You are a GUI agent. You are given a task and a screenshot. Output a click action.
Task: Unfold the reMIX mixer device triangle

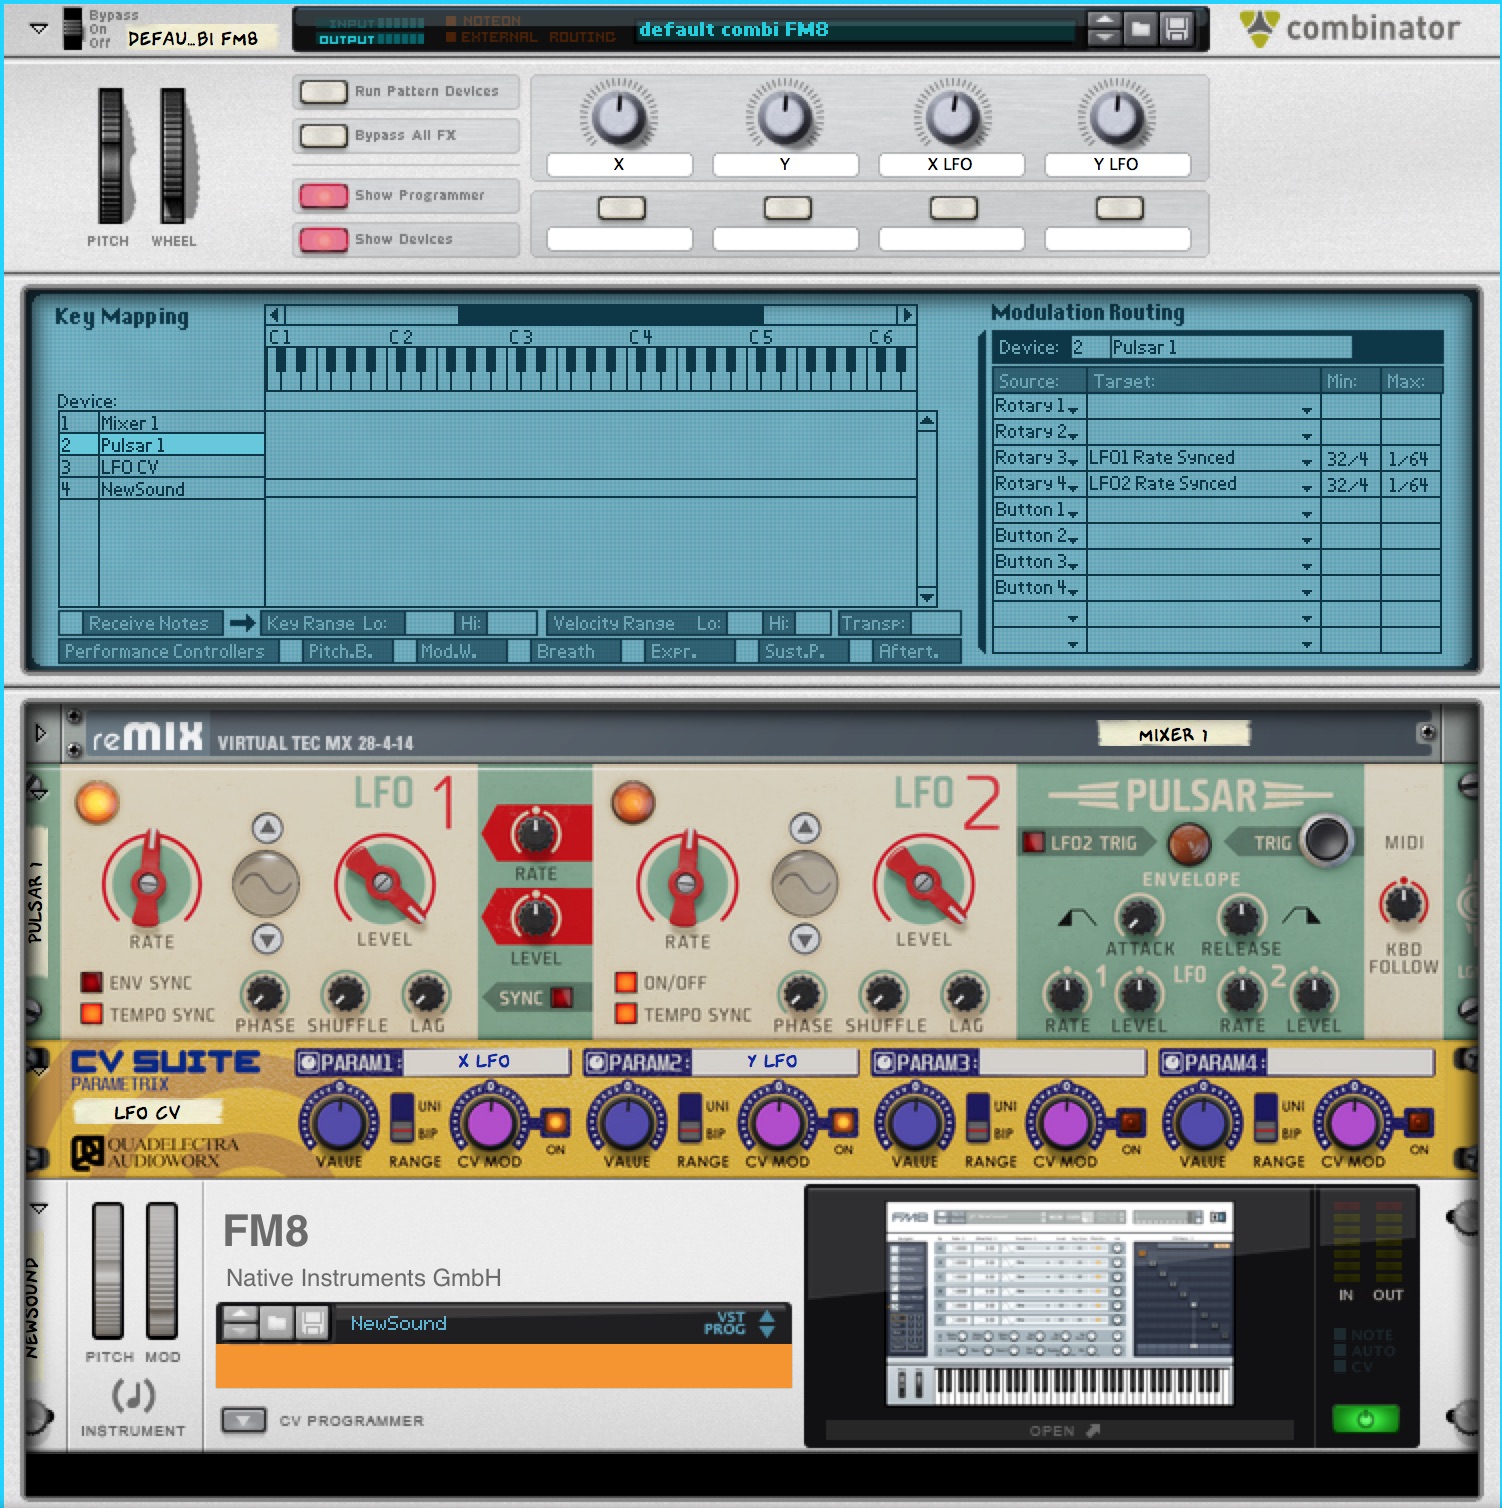(x=40, y=733)
